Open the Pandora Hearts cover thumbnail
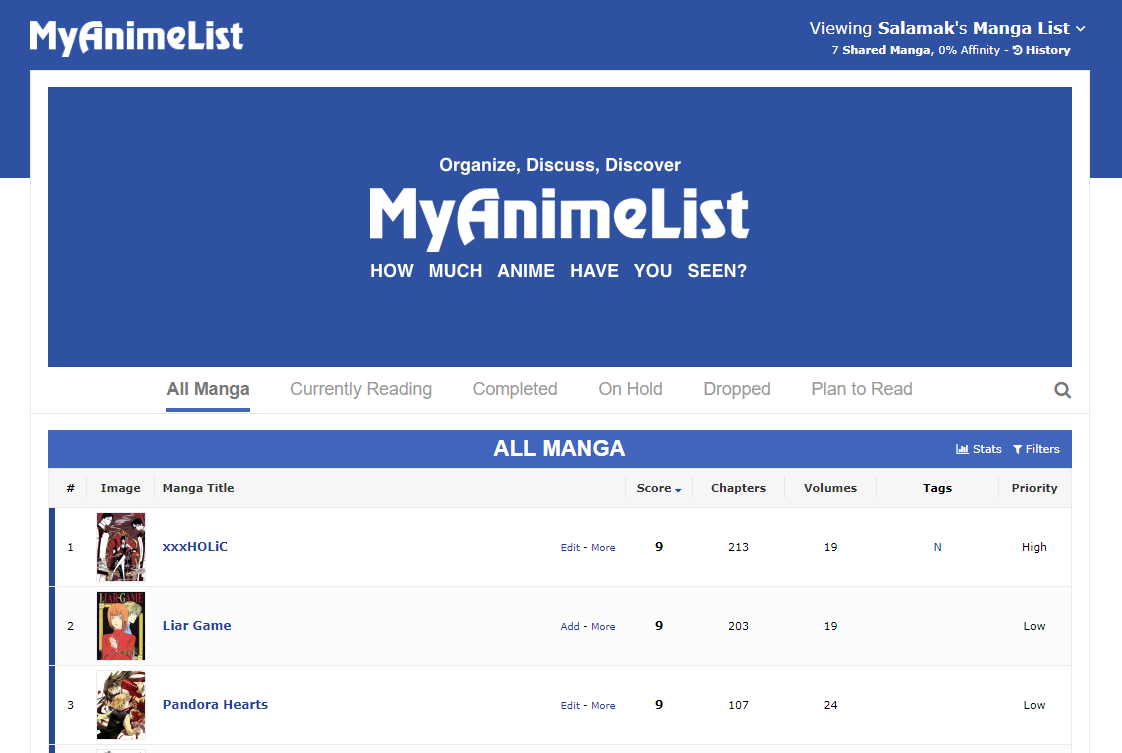Viewport: 1122px width, 753px height. [121, 704]
